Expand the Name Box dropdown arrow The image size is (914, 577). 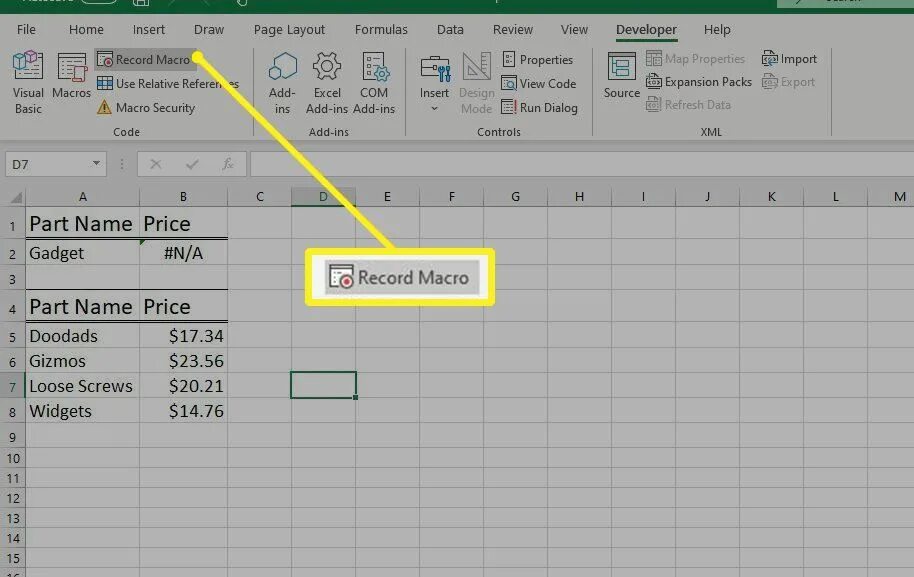pos(96,164)
